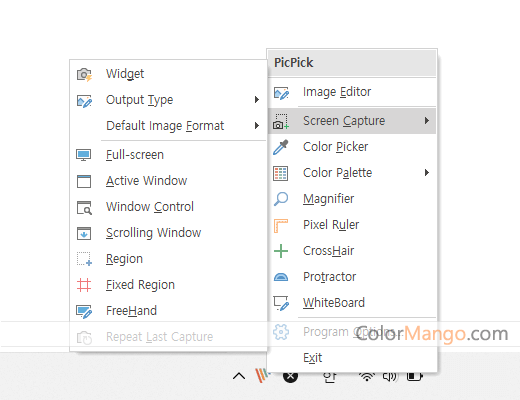Select the Scrolling Window capture icon
520x400 pixels.
tap(84, 233)
